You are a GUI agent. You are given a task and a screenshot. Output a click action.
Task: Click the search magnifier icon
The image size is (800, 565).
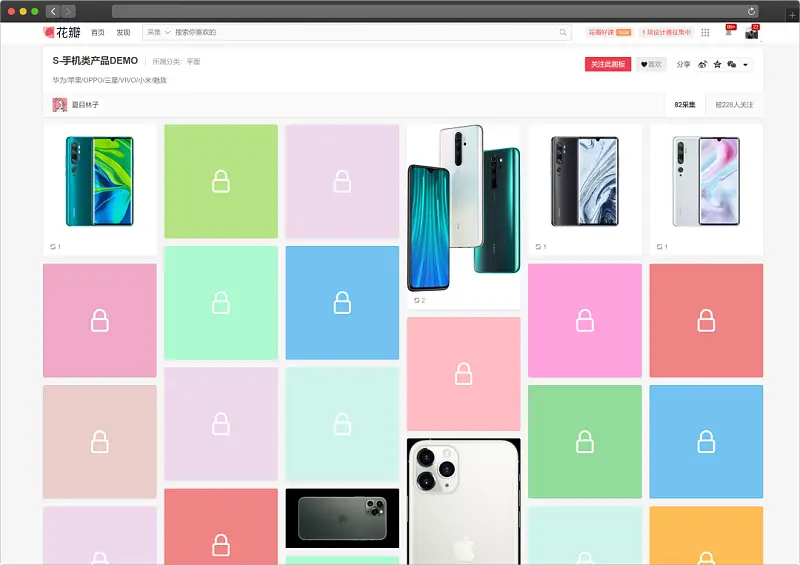(x=563, y=32)
